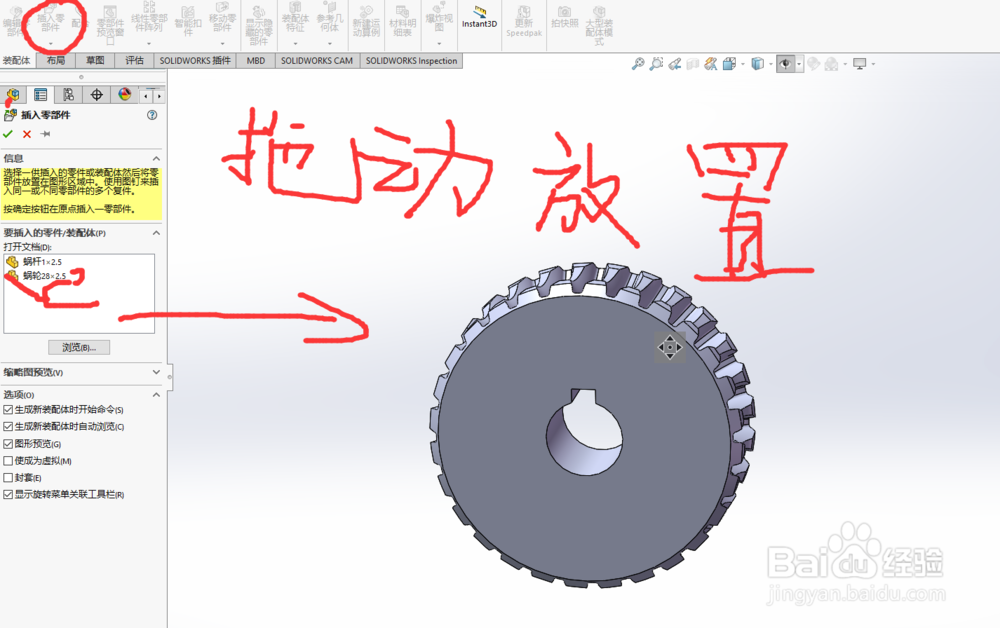
Task: Click the 显示隐藏的零部件 toolbar button
Action: 259,26
